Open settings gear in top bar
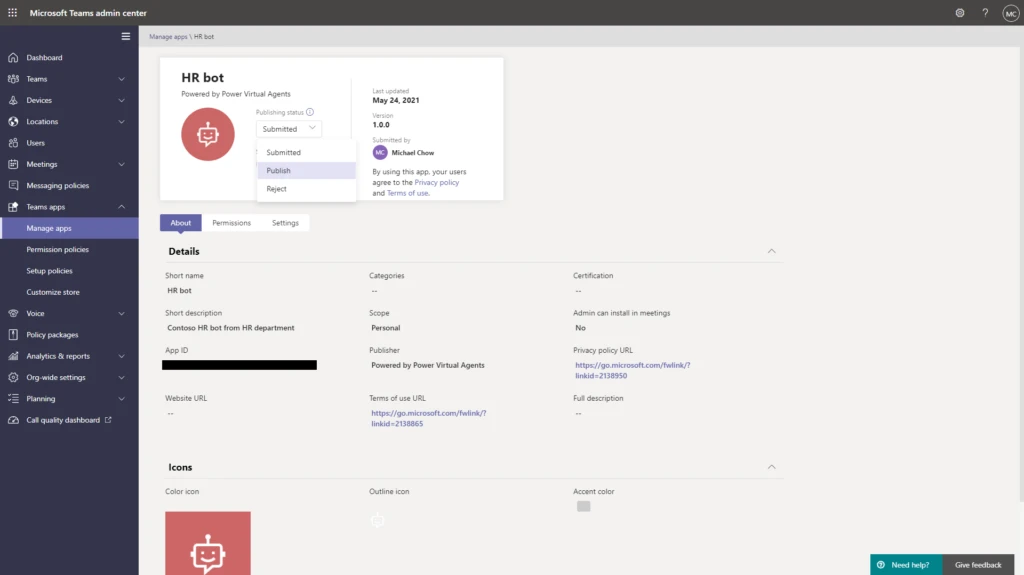1024x575 pixels. (959, 12)
